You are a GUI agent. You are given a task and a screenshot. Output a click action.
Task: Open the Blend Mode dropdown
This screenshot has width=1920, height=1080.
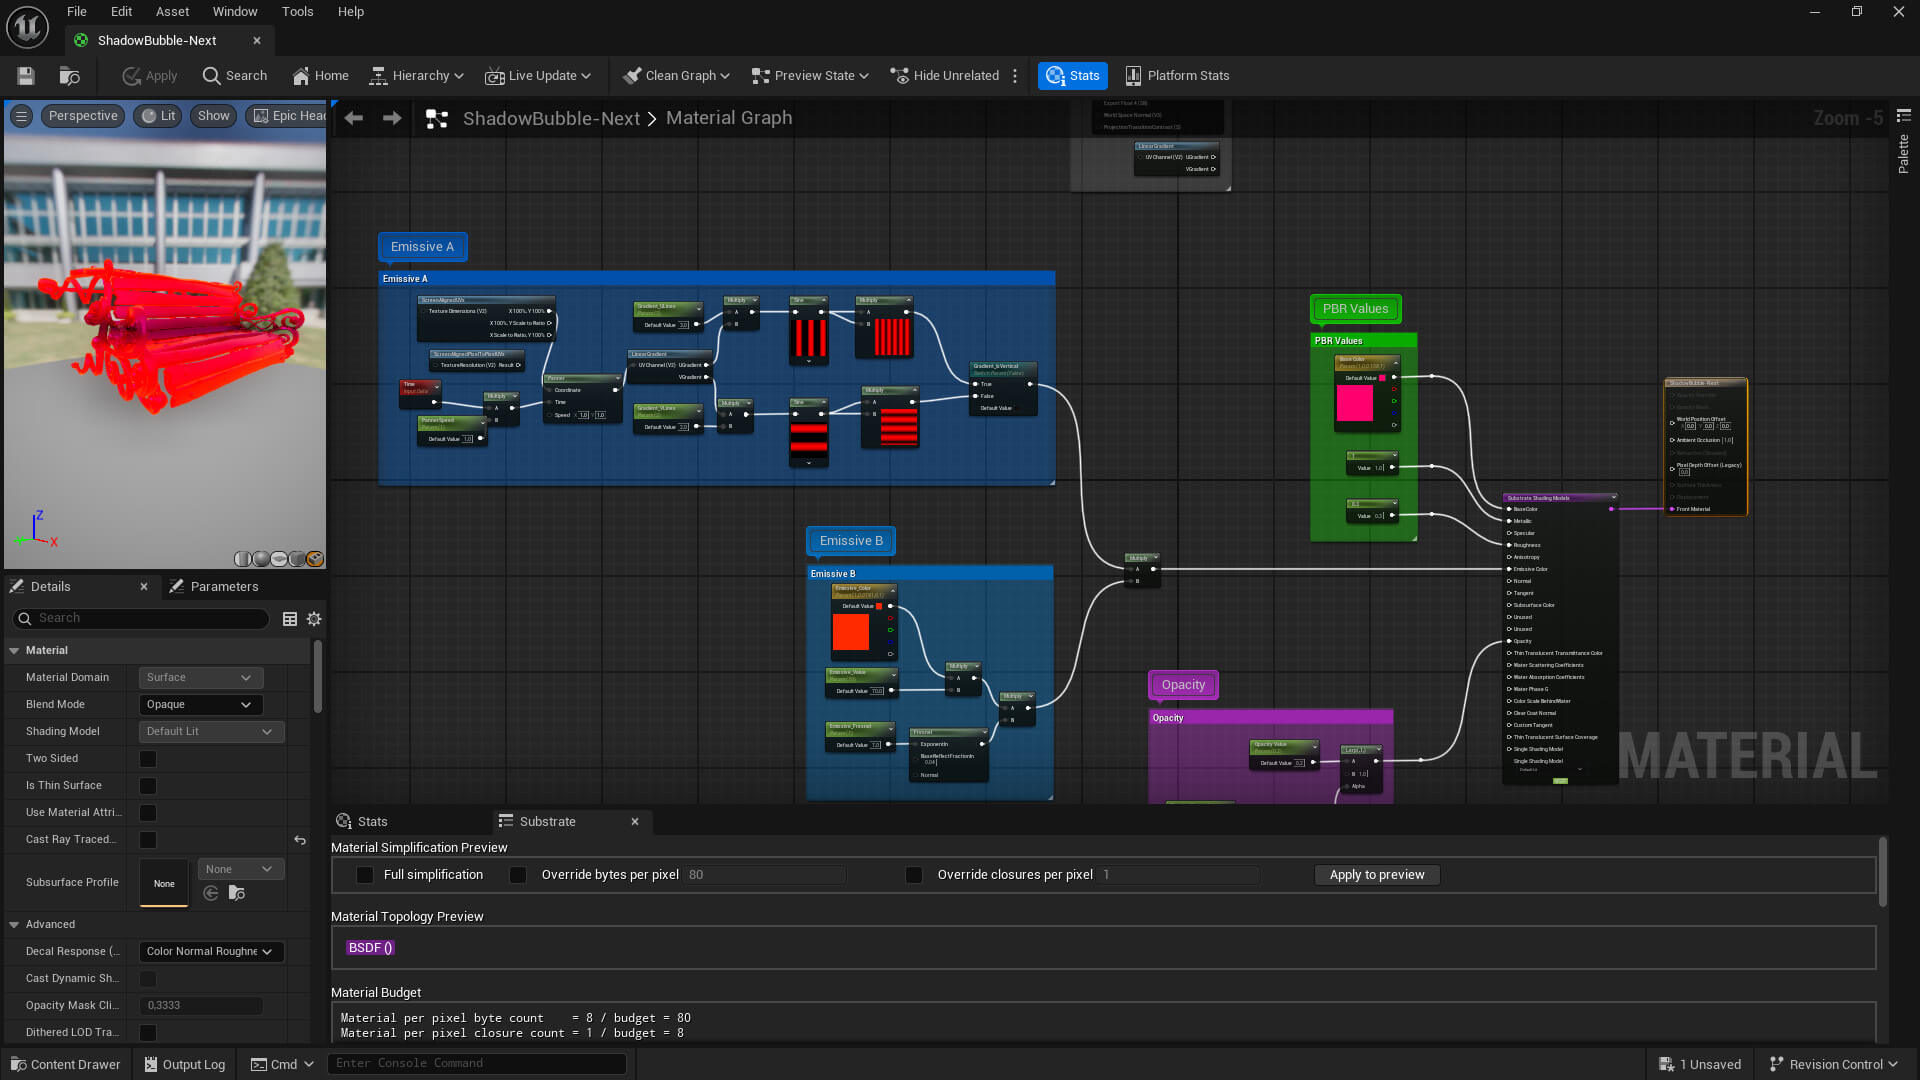200,704
